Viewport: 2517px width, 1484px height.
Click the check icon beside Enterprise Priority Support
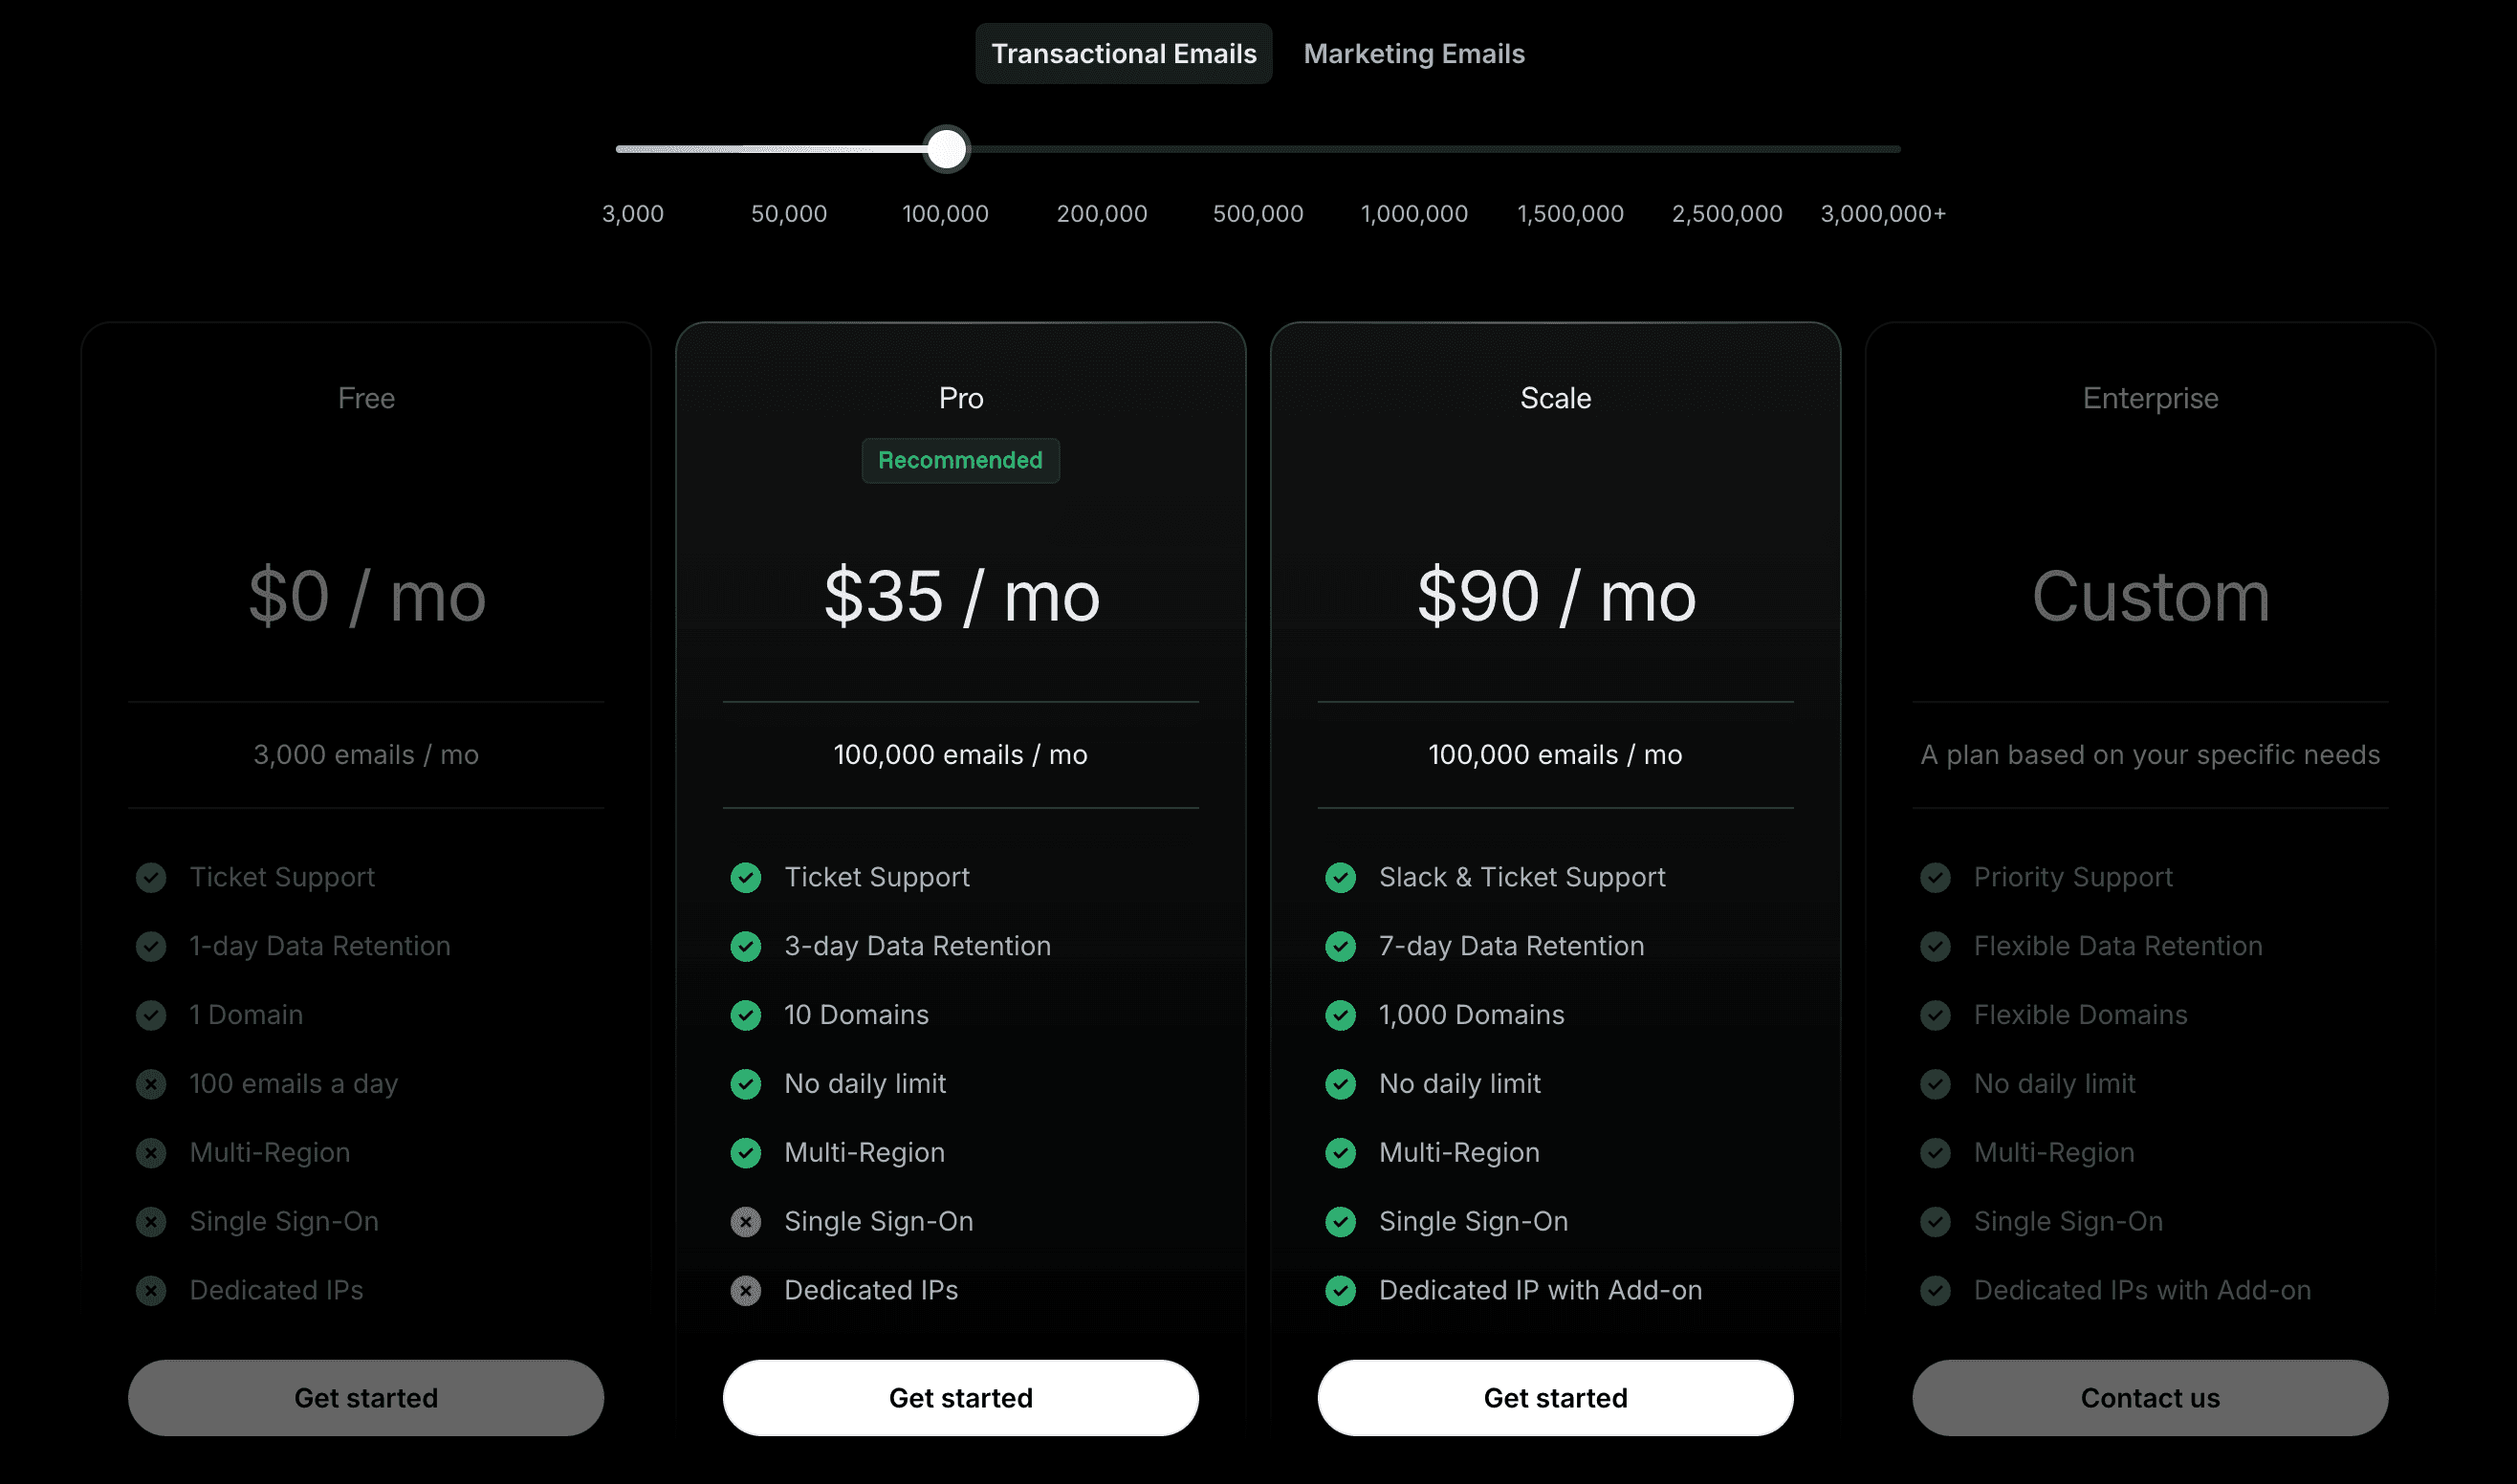1935,877
